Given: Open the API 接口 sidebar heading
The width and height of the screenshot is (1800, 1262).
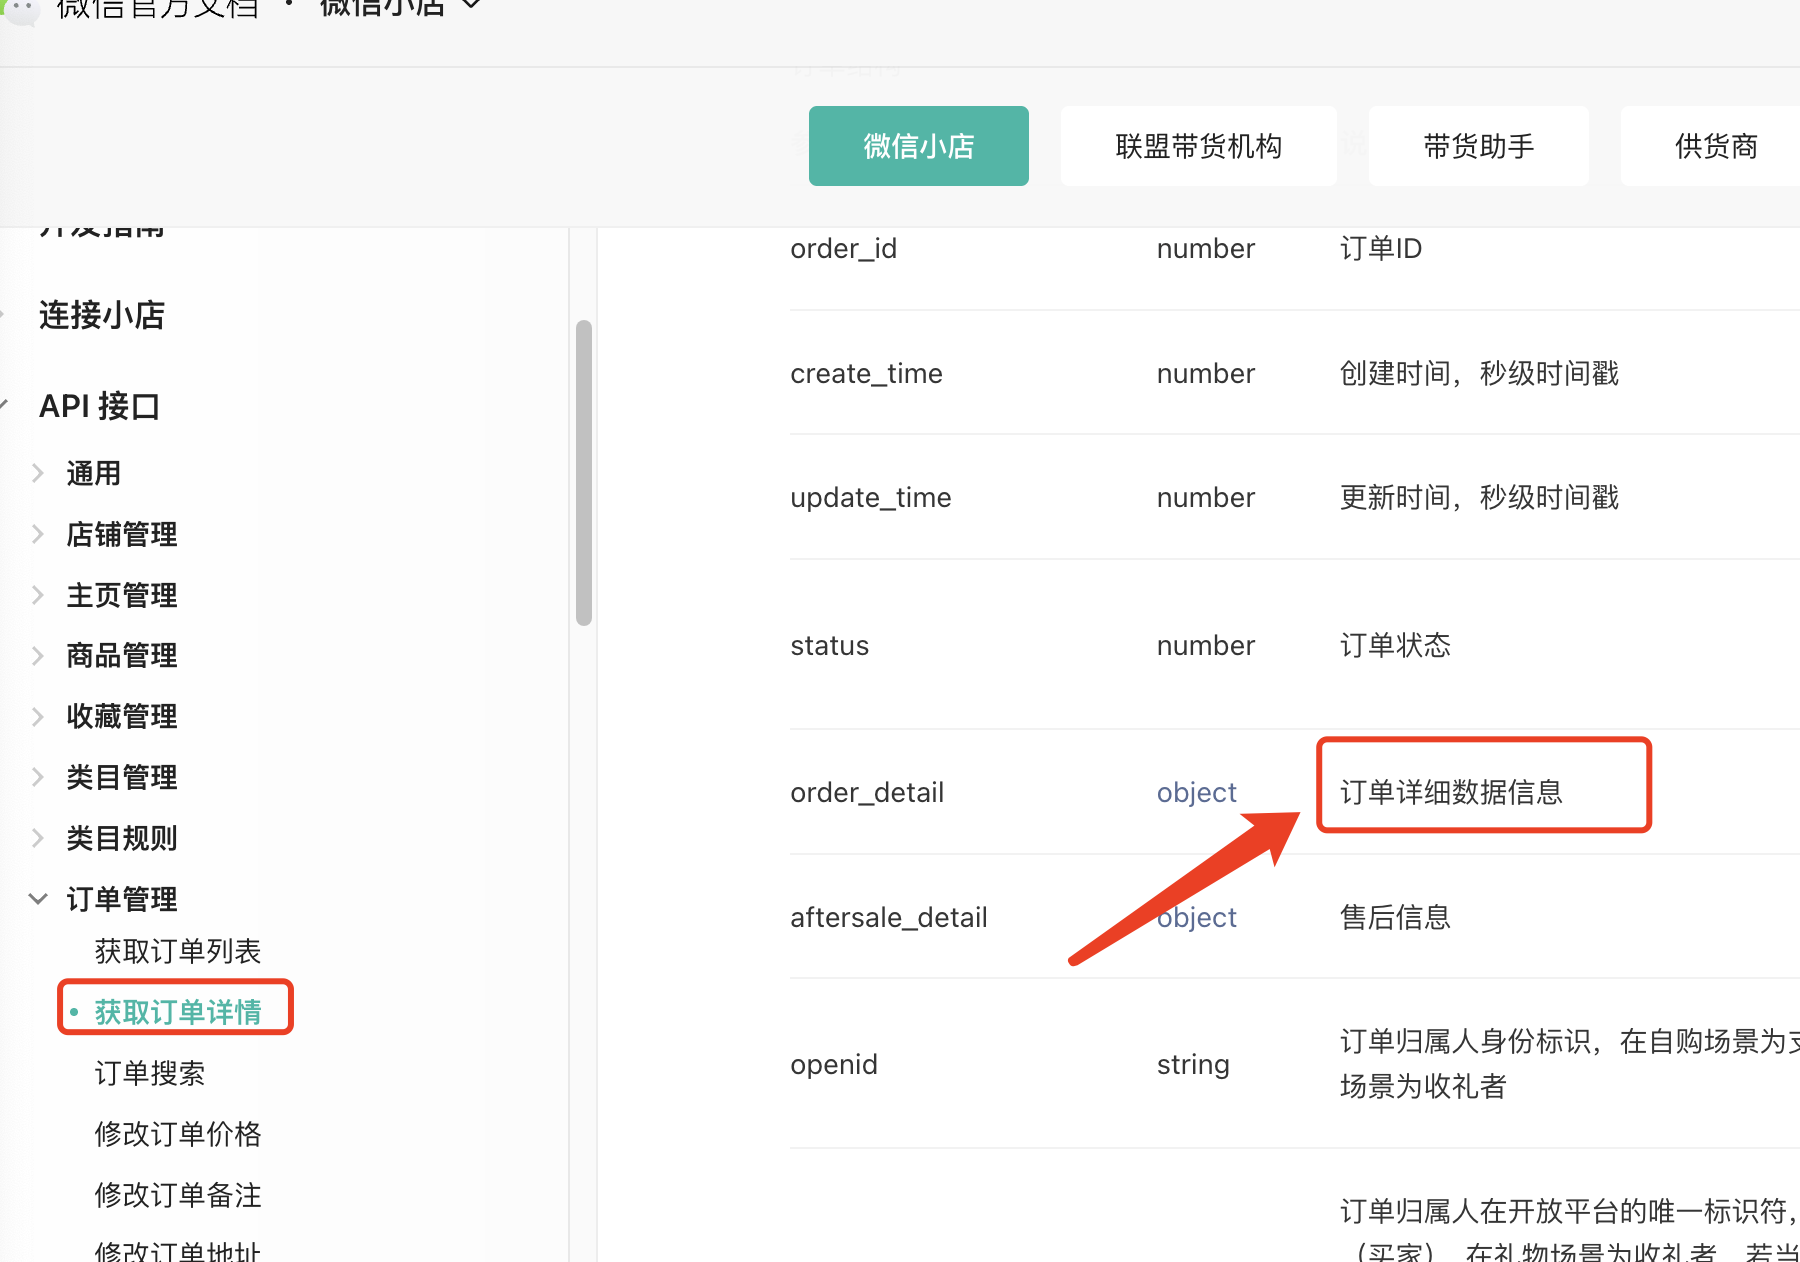Looking at the screenshot, I should coord(99,406).
